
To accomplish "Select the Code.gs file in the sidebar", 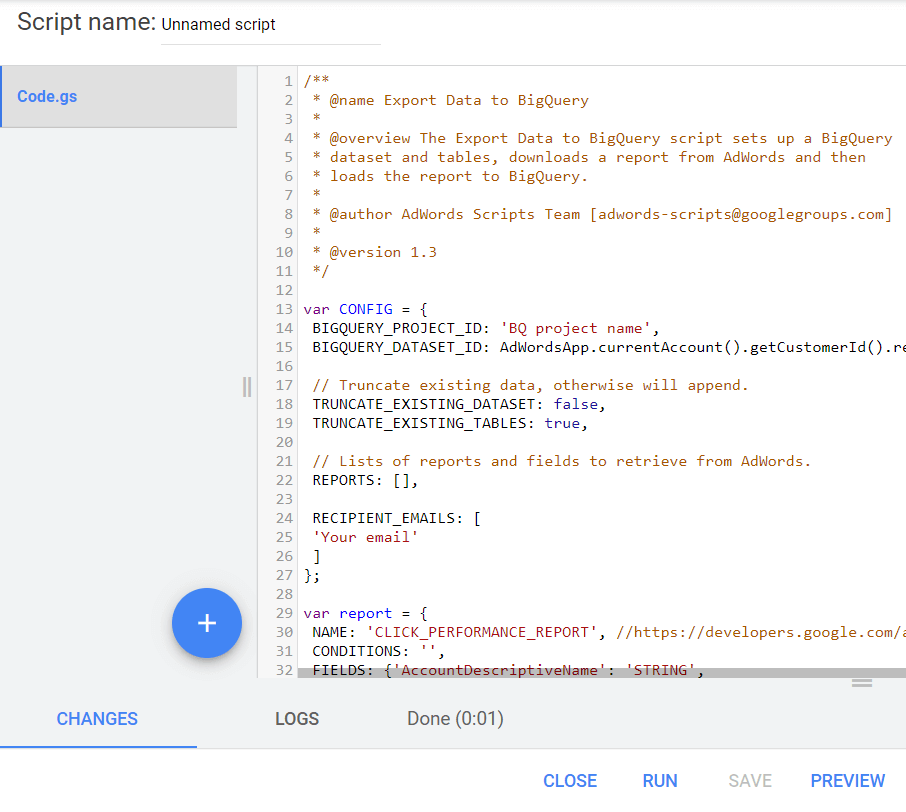I will [x=47, y=96].
